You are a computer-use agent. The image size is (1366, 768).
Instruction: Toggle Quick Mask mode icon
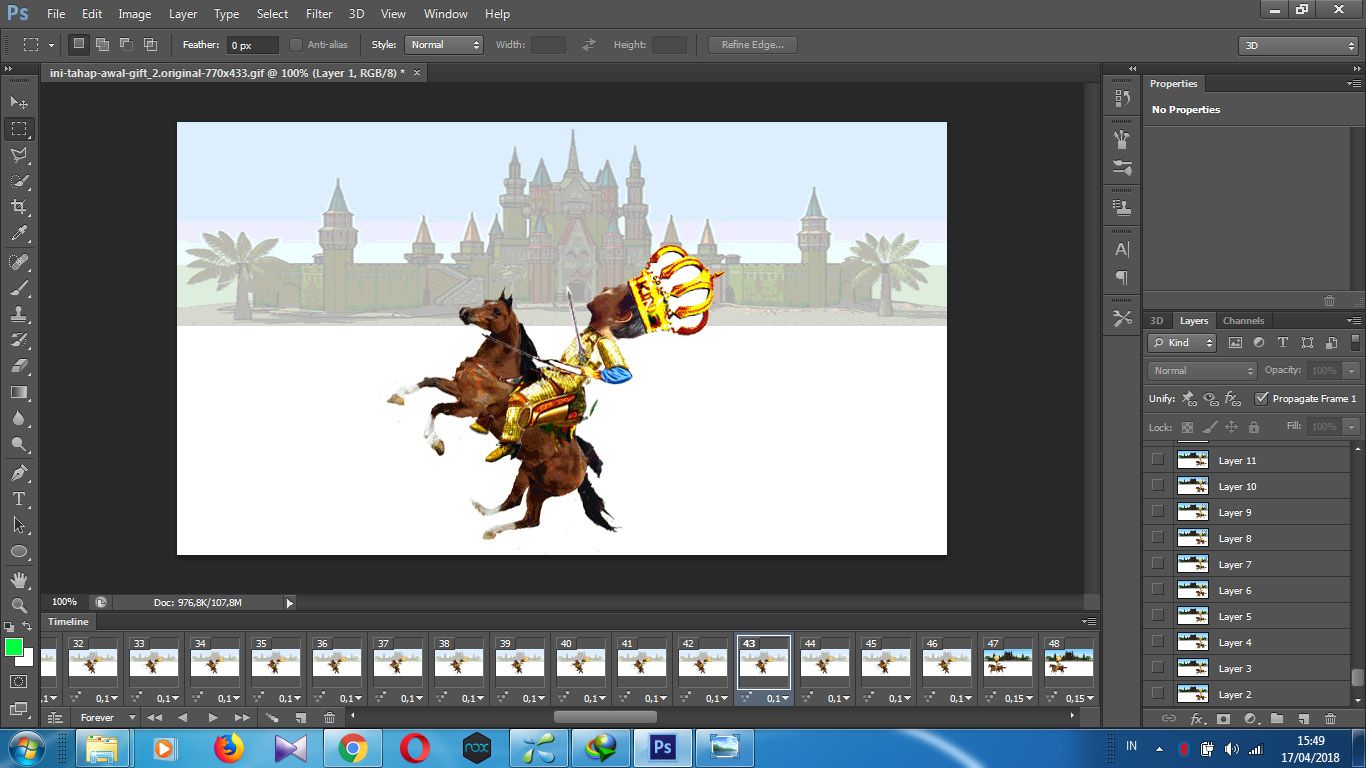click(x=19, y=682)
